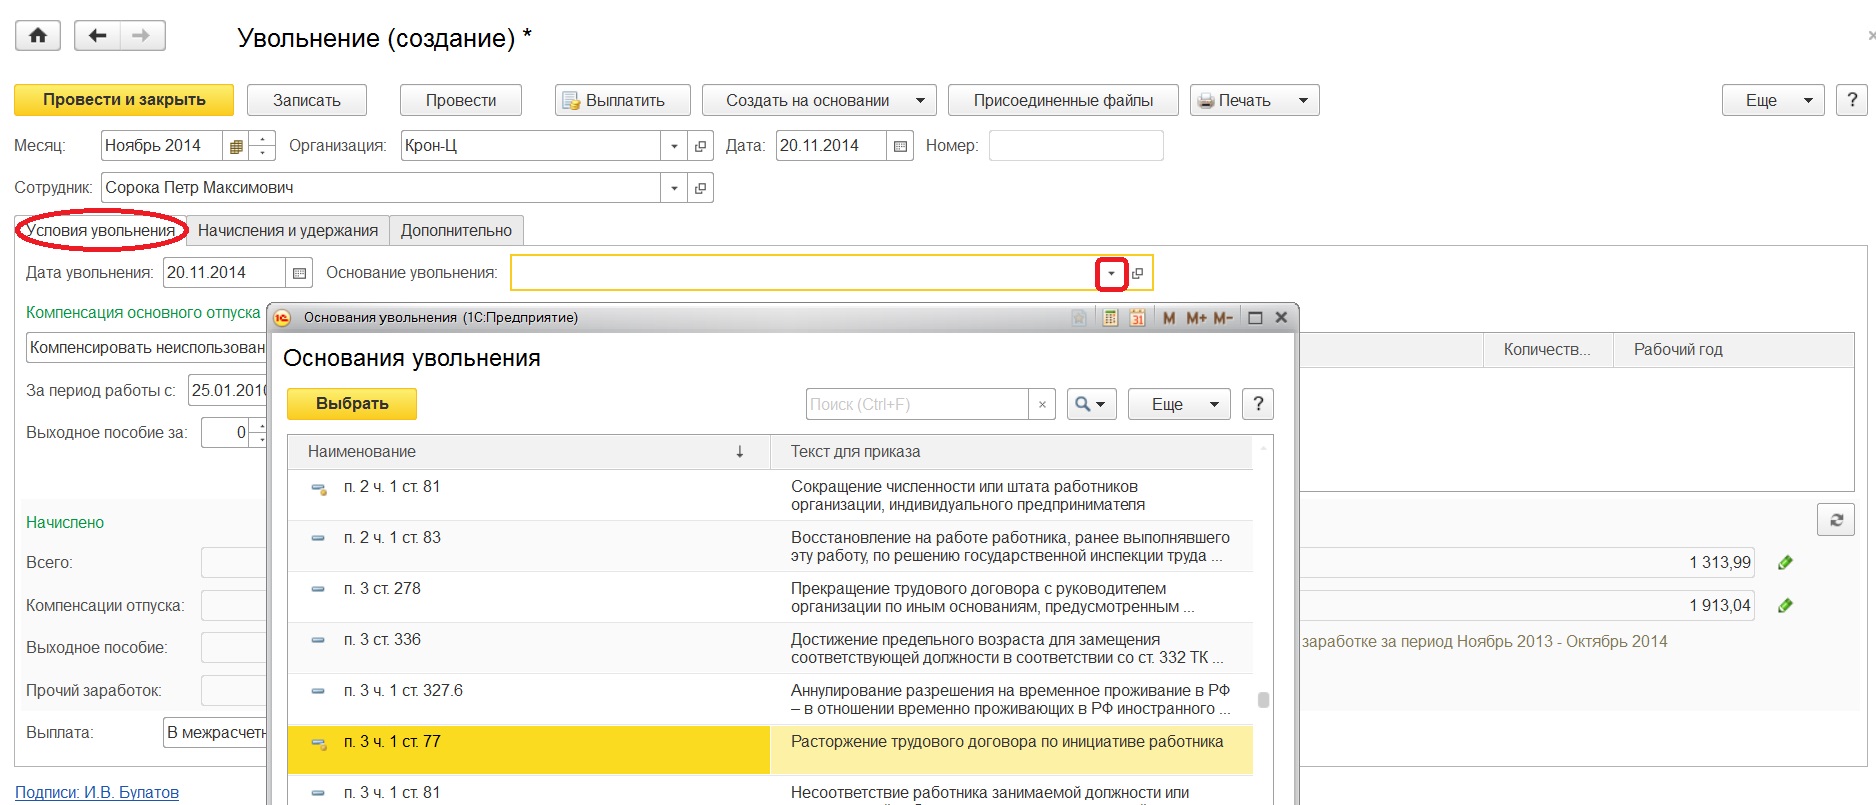The height and width of the screenshot is (805, 1876).
Task: Clear search field with the x icon
Action: [1042, 404]
